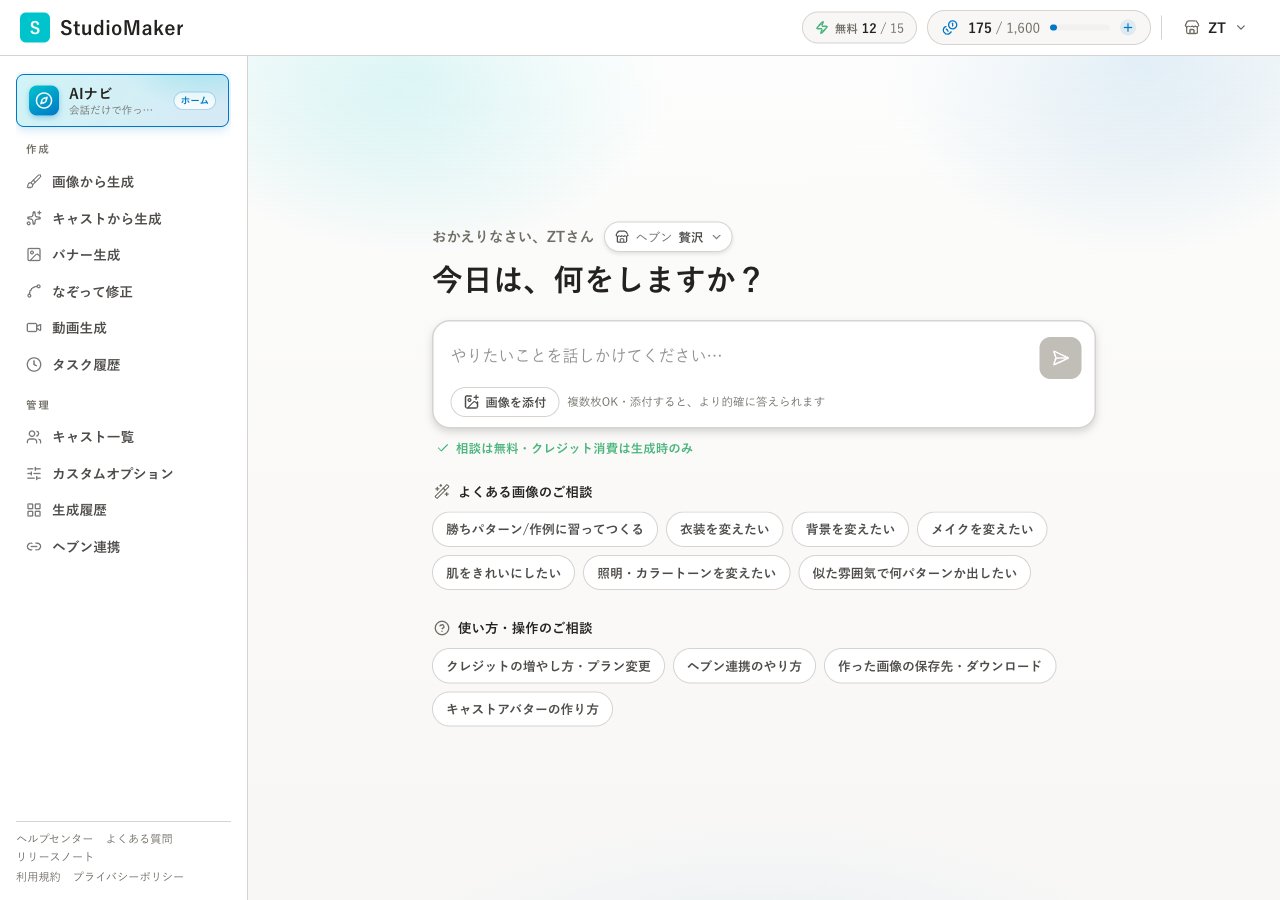Click the link icon beside ヘブン連携
Image resolution: width=1280 pixels, height=900 pixels.
[34, 546]
